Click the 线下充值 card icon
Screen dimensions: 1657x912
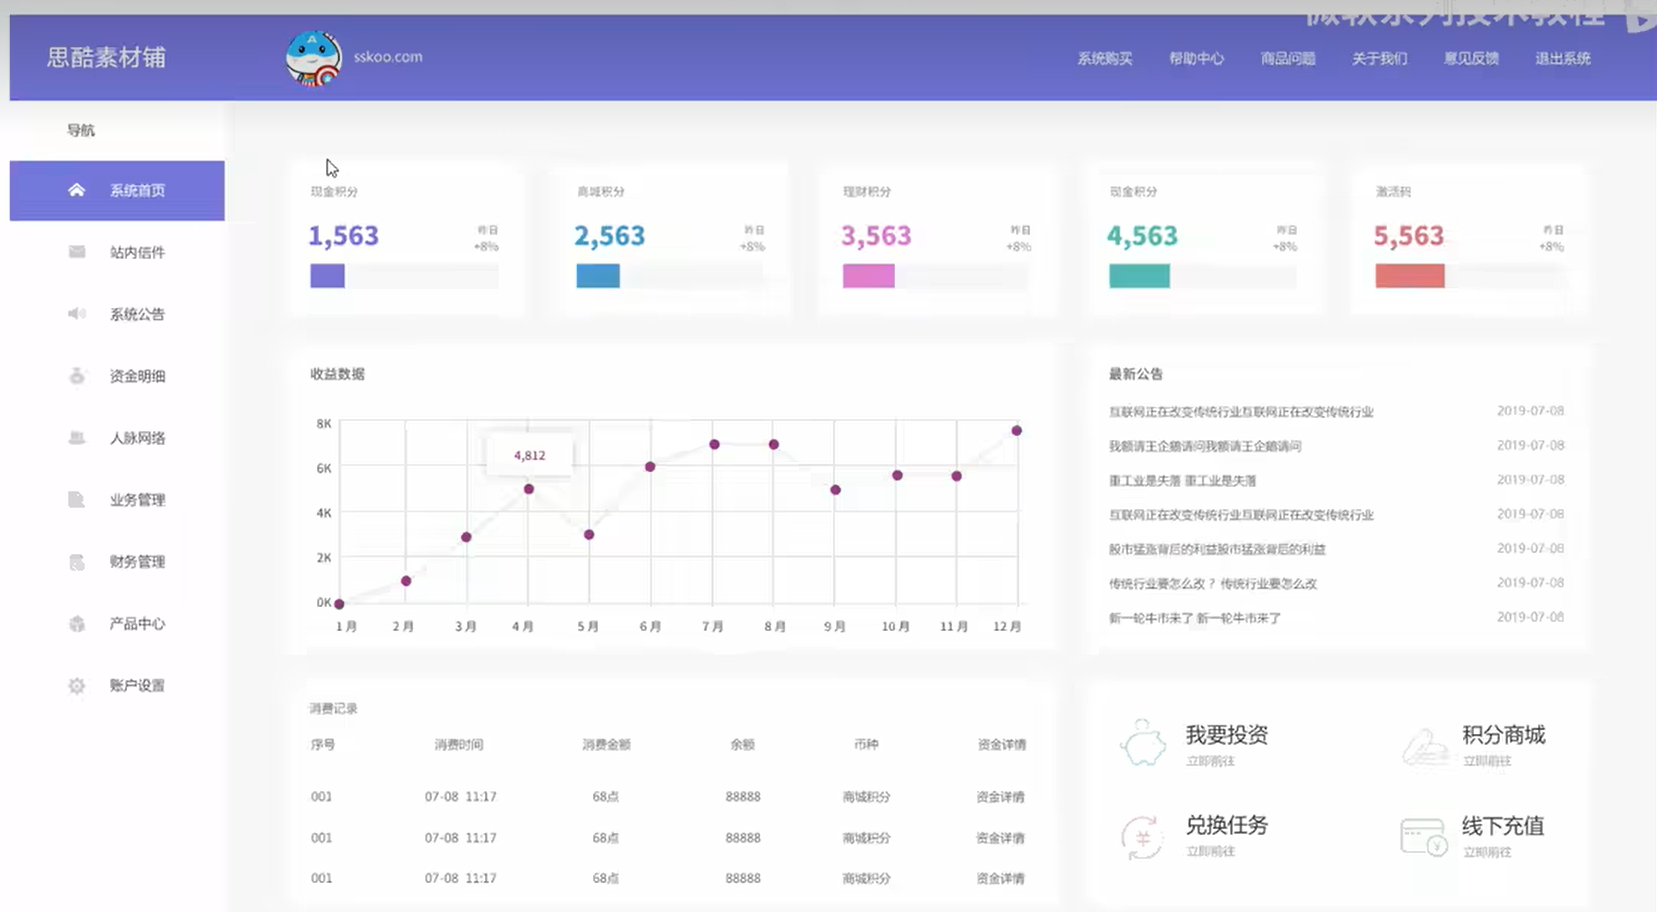click(1423, 837)
